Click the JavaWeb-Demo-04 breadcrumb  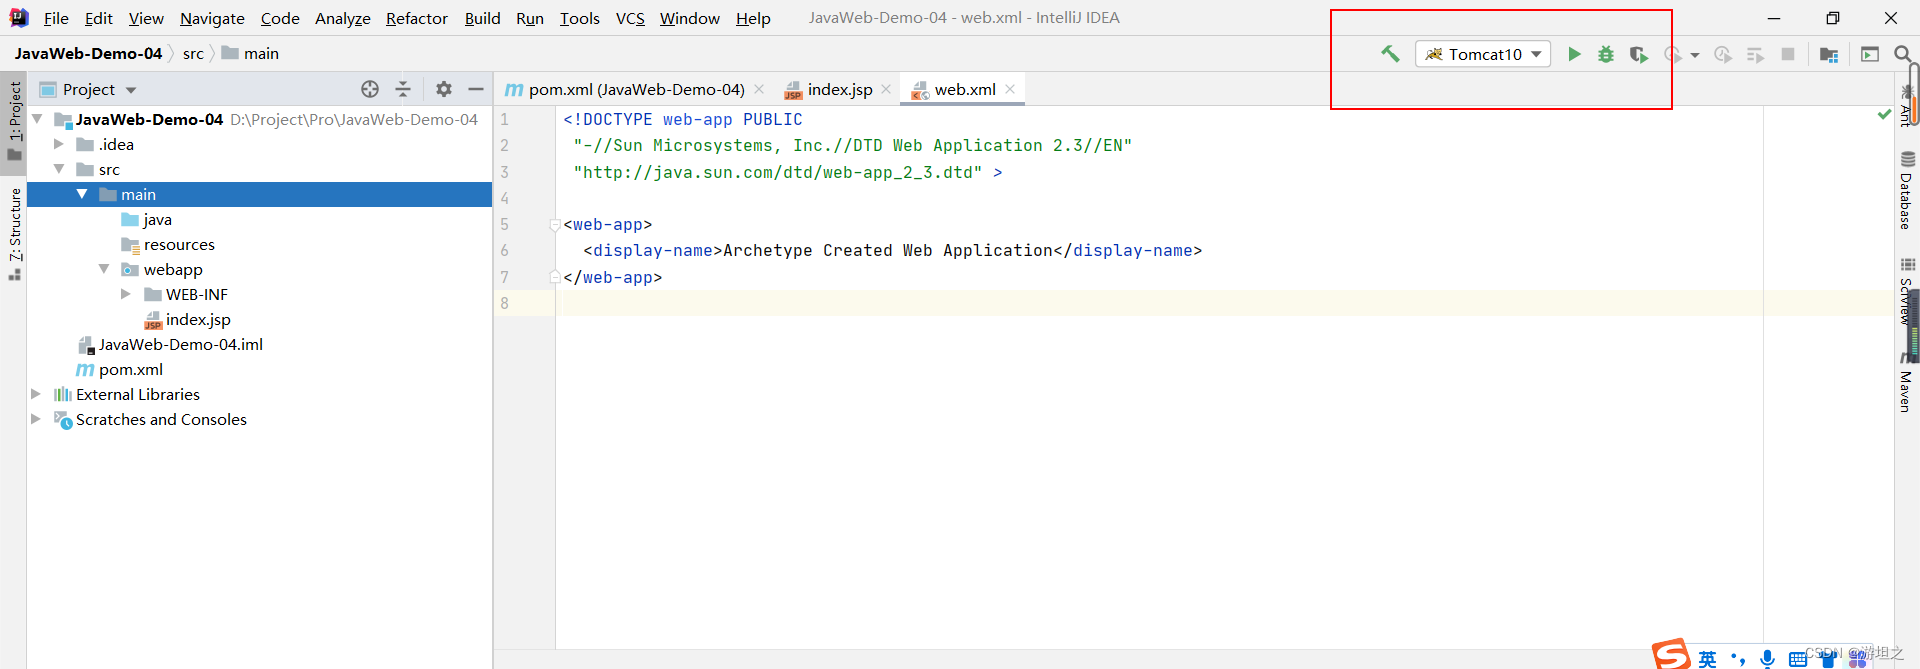coord(88,53)
